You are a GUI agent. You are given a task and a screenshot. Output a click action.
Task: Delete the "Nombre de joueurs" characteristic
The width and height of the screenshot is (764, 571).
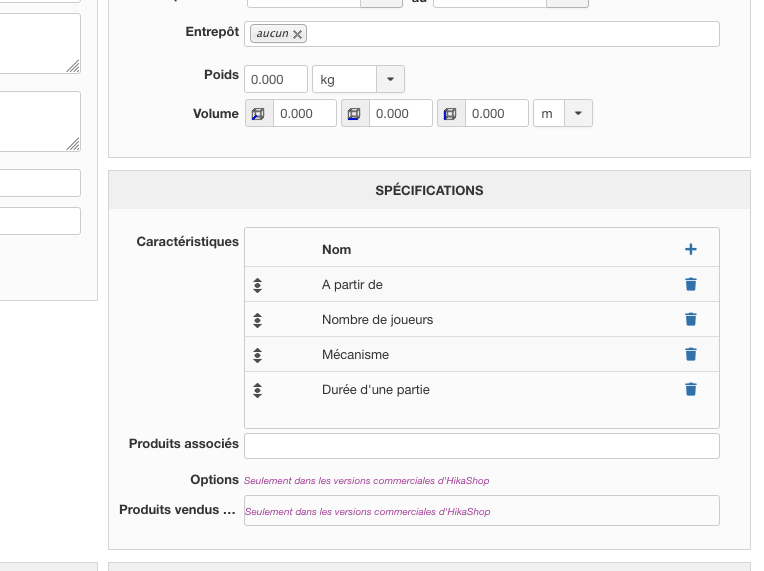coord(690,319)
